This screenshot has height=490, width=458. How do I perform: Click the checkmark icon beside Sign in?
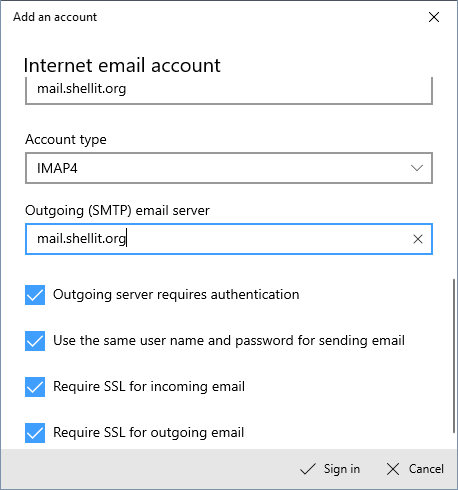(x=307, y=469)
